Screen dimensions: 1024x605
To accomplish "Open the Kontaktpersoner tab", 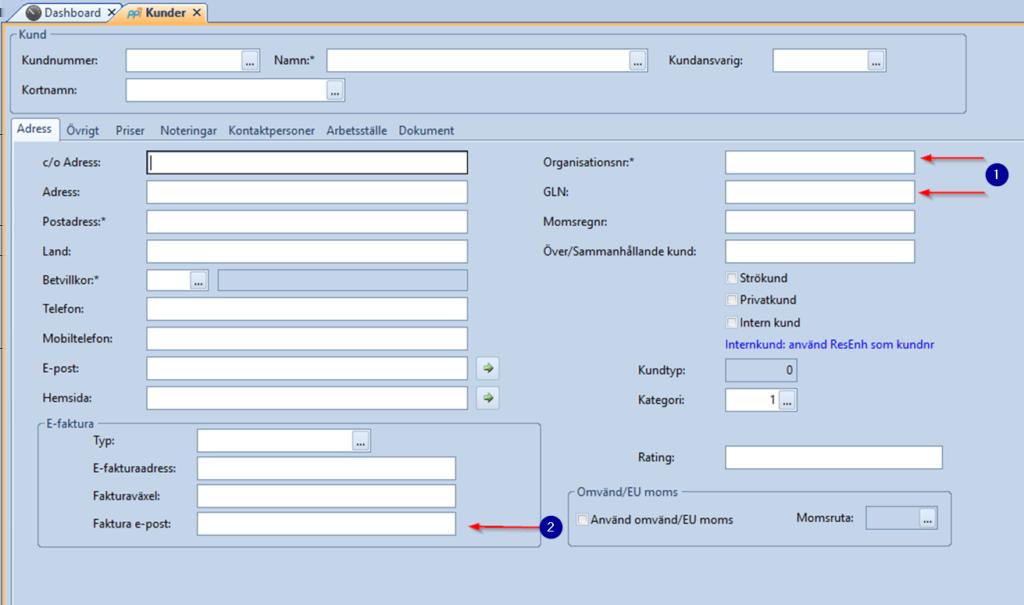I will pos(272,131).
